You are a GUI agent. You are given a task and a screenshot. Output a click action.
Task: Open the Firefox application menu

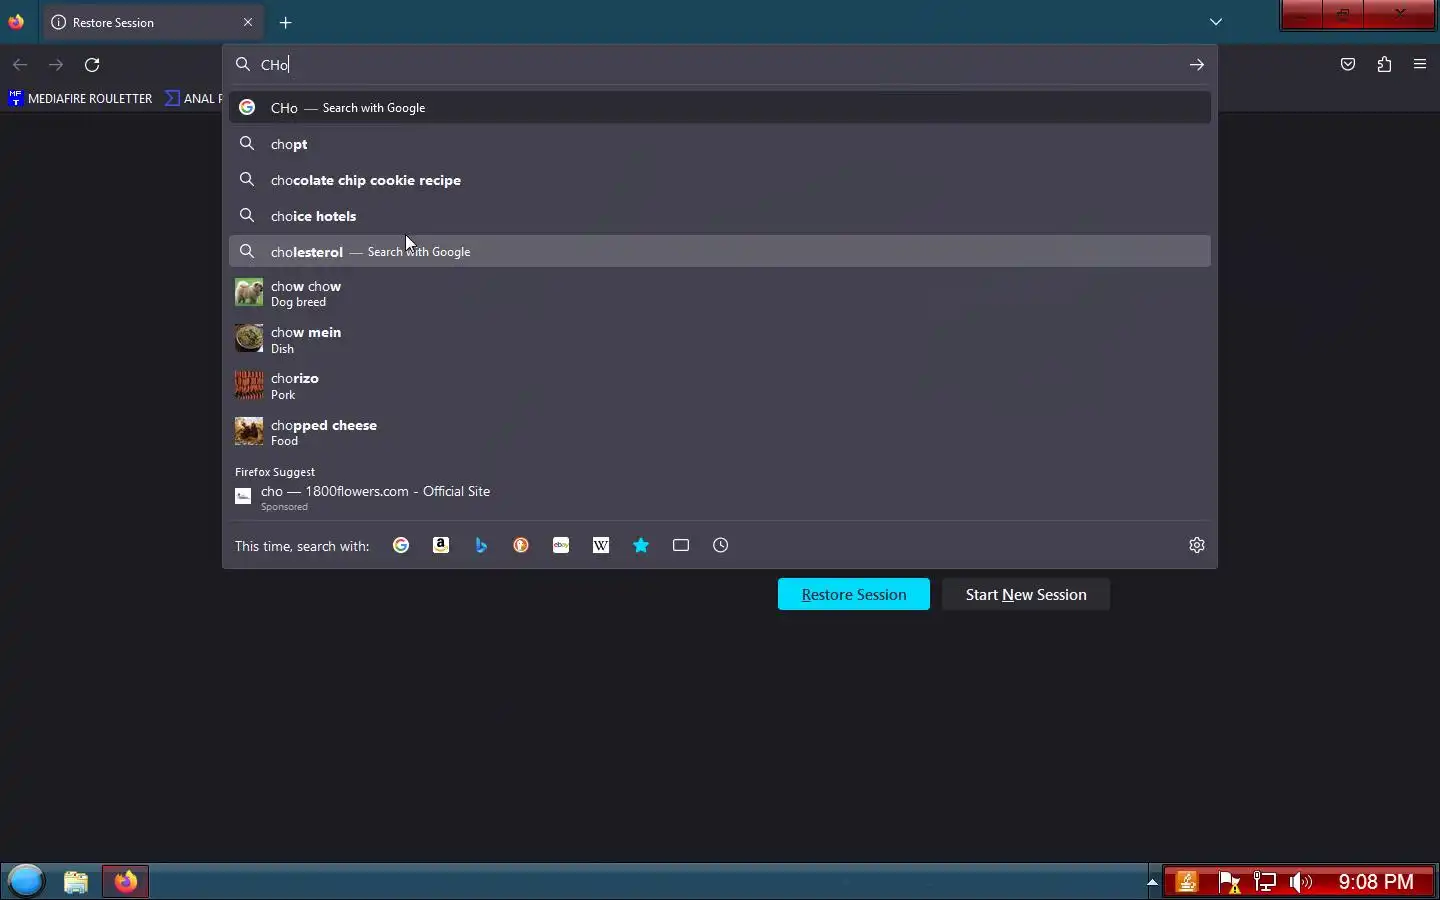(1420, 64)
